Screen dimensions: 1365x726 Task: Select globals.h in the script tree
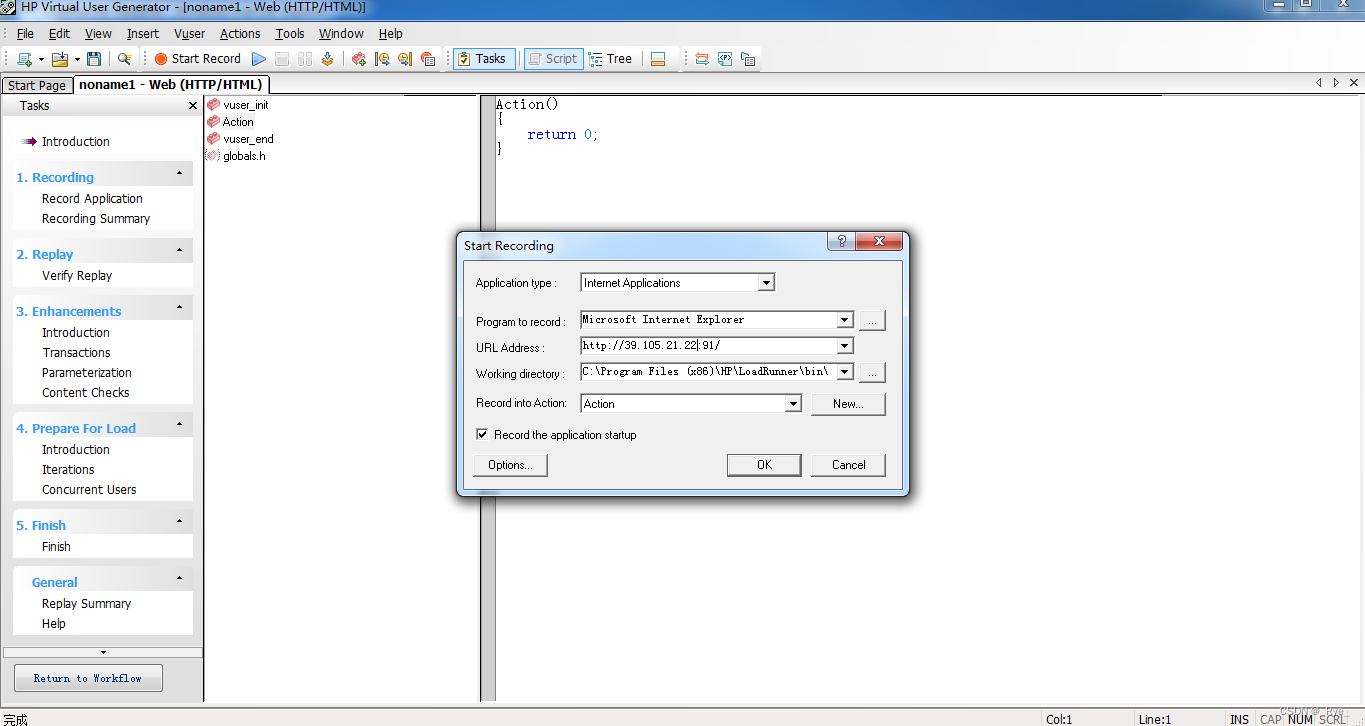point(244,156)
